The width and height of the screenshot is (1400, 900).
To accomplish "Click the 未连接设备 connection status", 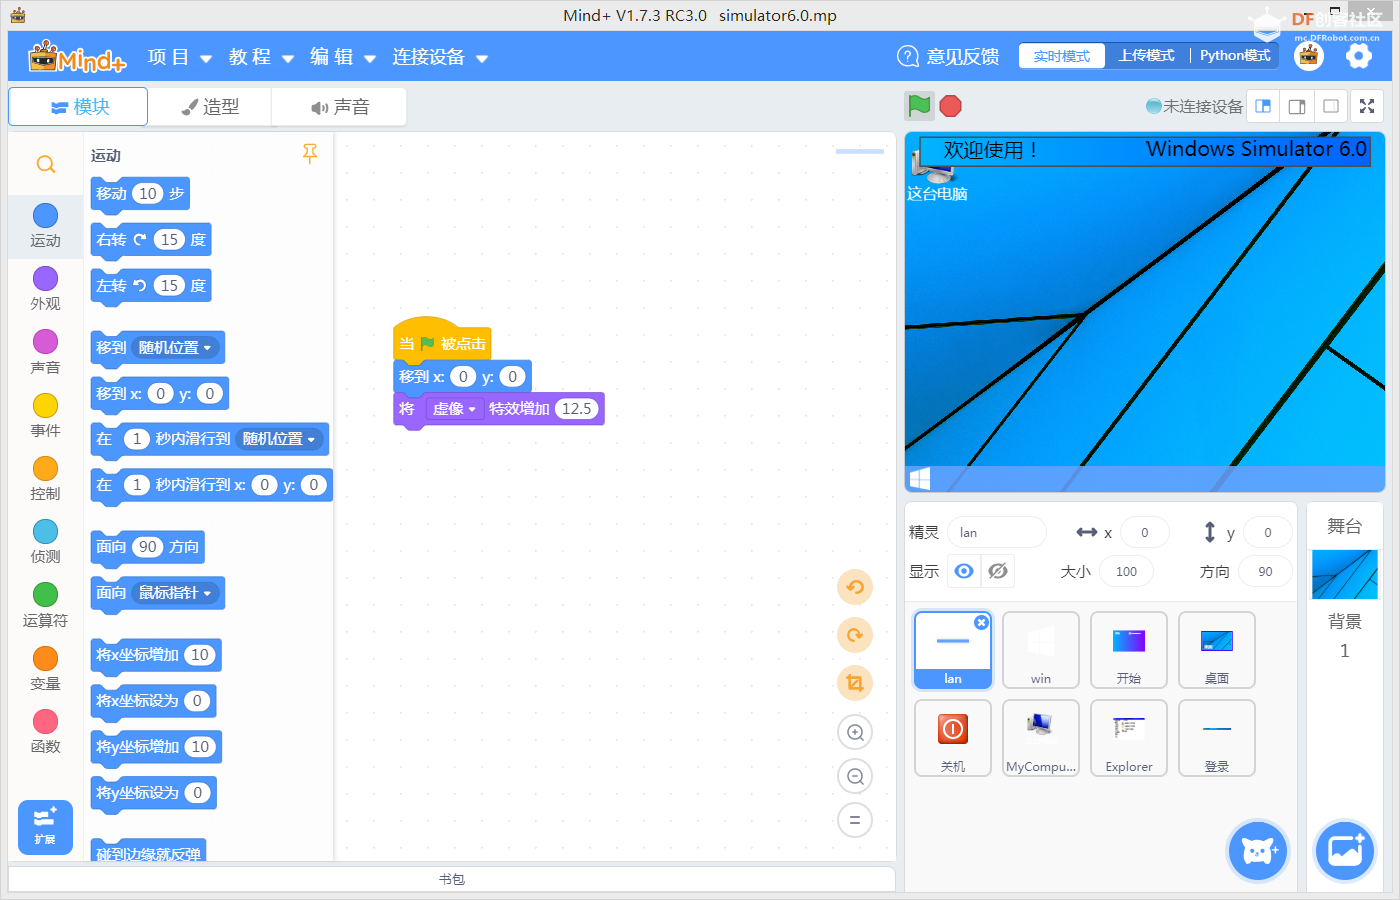I will click(x=1194, y=106).
